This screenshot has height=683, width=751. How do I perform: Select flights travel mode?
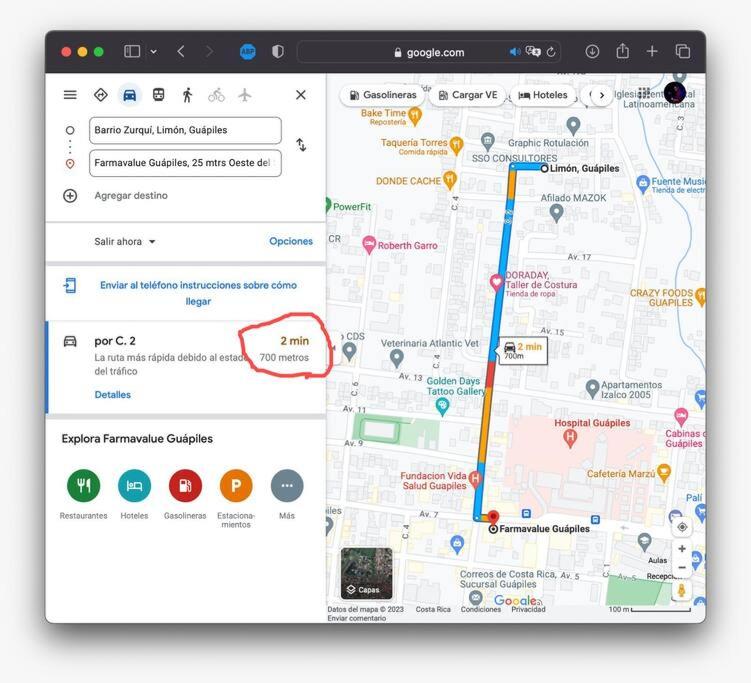click(245, 95)
